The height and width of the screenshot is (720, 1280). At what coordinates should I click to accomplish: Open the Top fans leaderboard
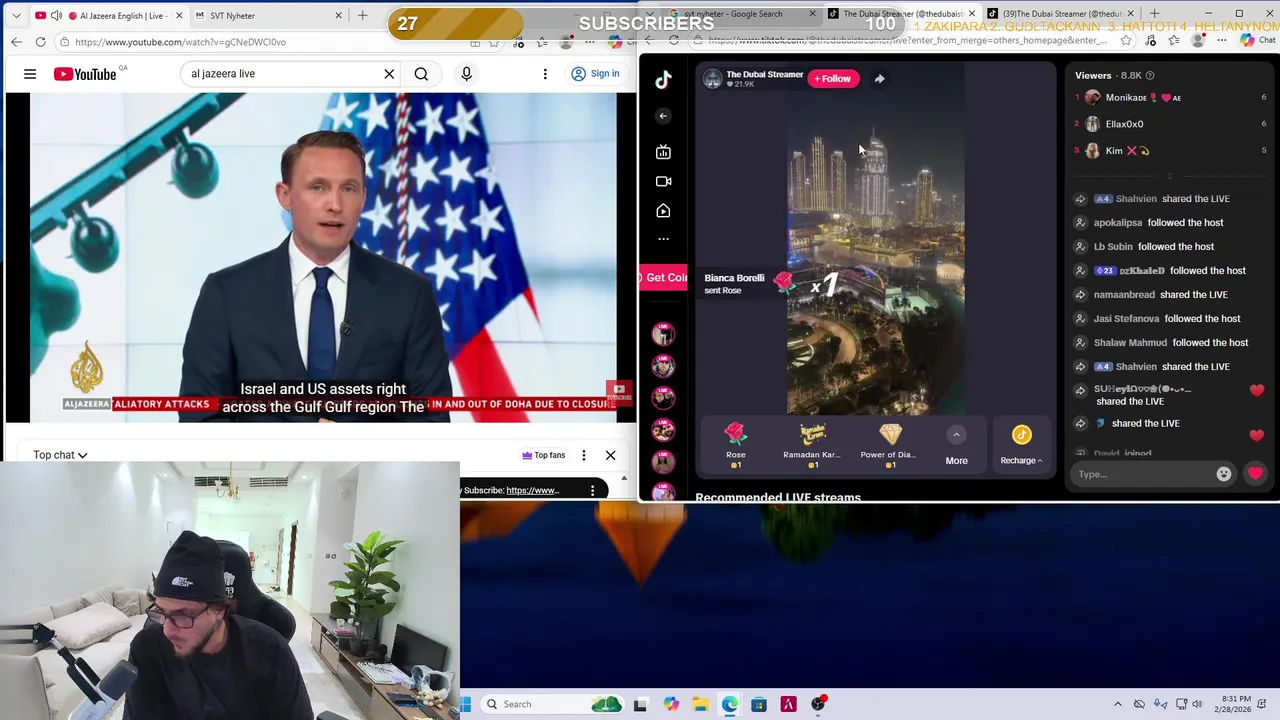544,455
